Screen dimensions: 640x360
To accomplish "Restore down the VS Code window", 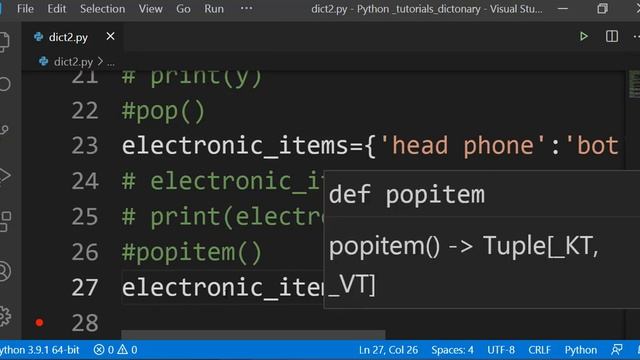I will tap(602, 9).
